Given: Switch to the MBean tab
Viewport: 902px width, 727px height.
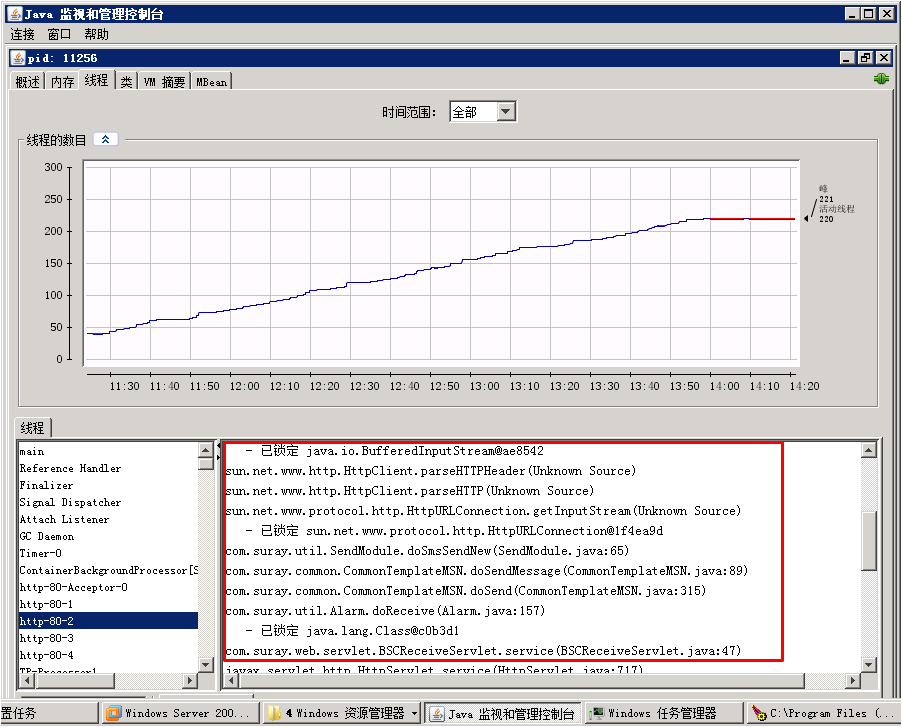Looking at the screenshot, I should coord(211,82).
